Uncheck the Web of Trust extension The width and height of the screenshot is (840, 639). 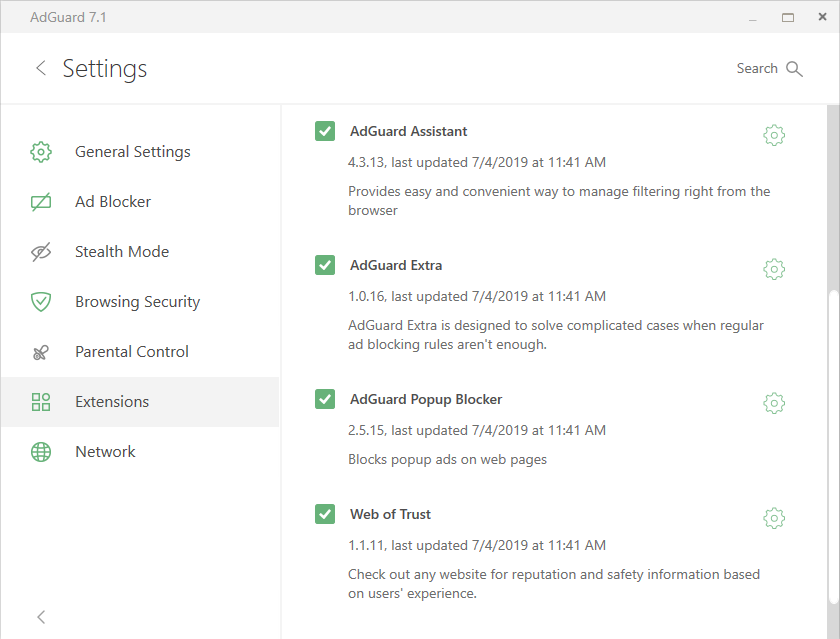[x=325, y=514]
